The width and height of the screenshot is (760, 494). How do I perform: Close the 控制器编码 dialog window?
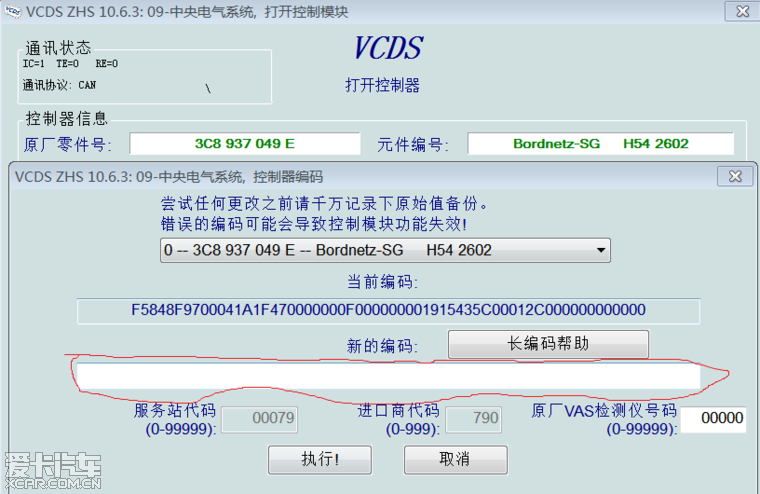(735, 176)
